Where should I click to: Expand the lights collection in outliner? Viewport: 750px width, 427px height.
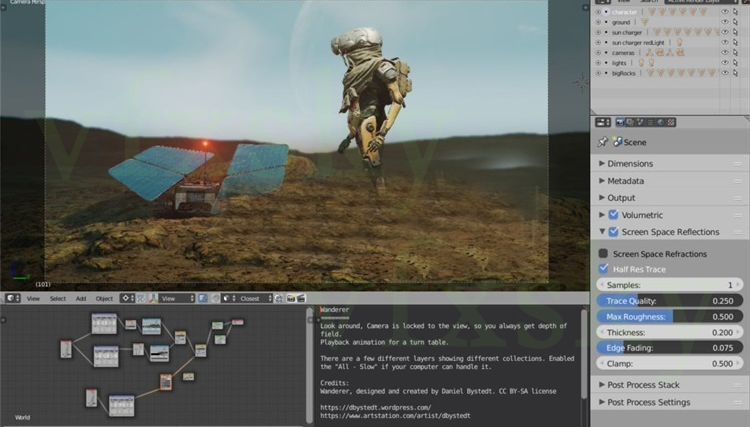pyautogui.click(x=598, y=63)
